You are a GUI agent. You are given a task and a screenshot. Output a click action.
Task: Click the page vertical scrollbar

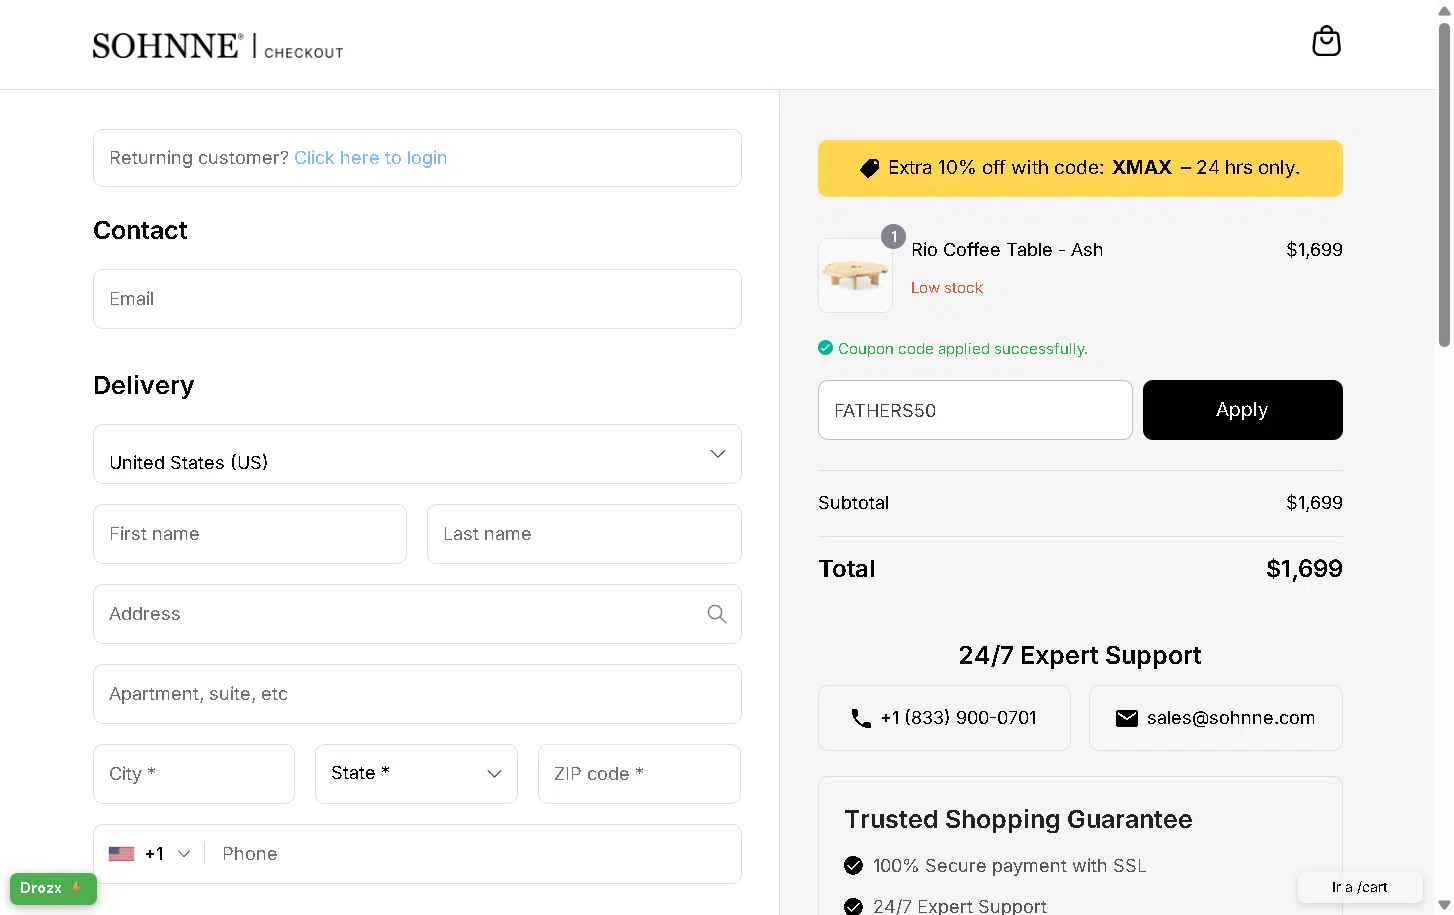click(x=1445, y=185)
